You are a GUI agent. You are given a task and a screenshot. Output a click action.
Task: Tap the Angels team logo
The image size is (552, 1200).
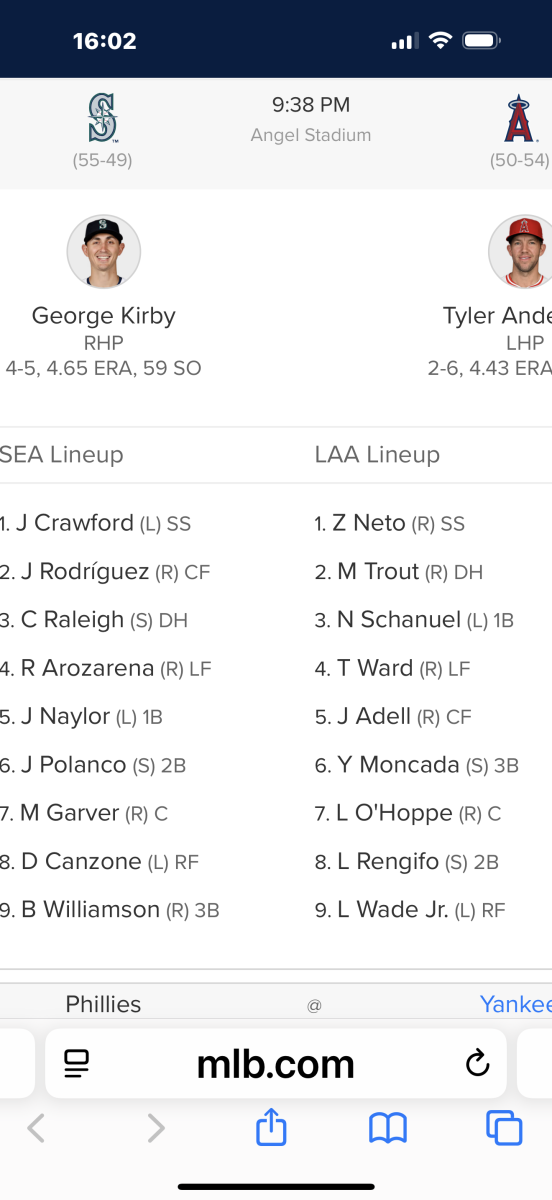(x=519, y=119)
